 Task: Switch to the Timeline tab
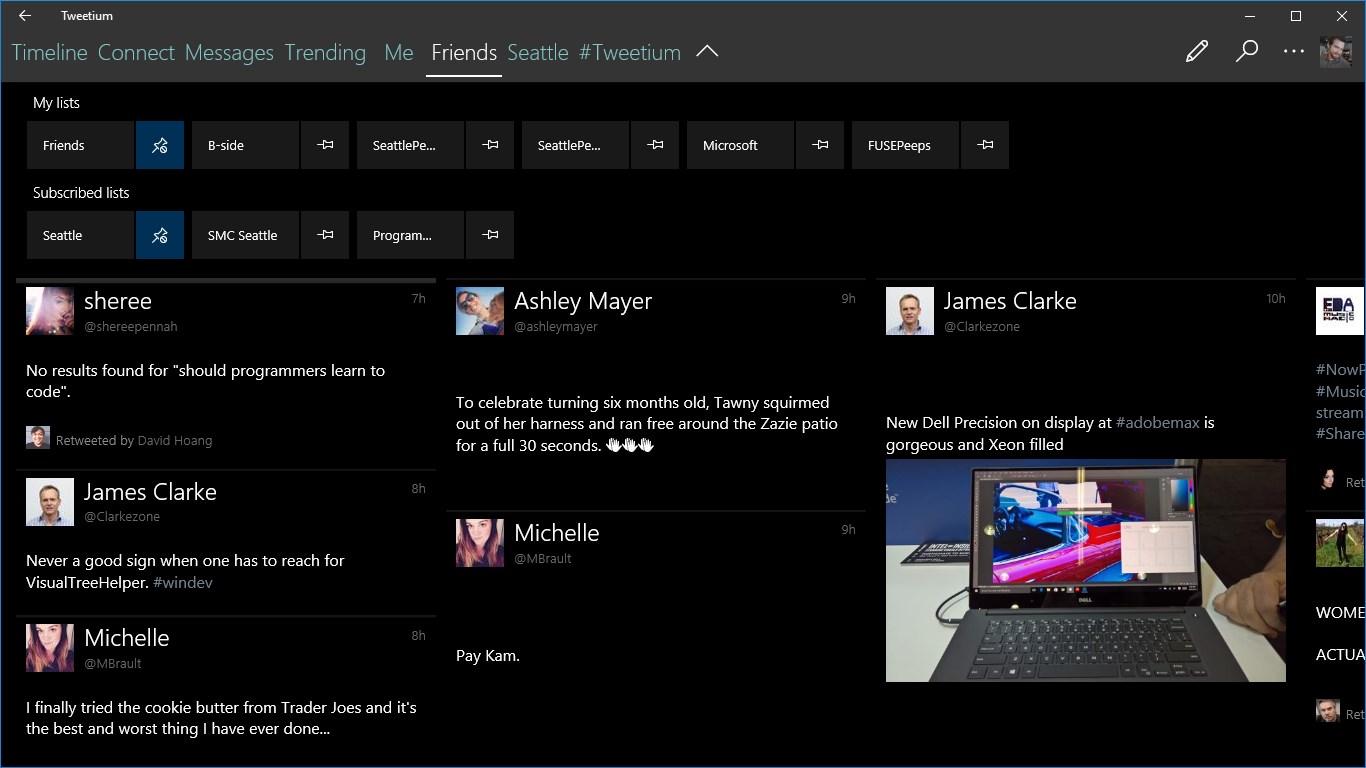[48, 52]
